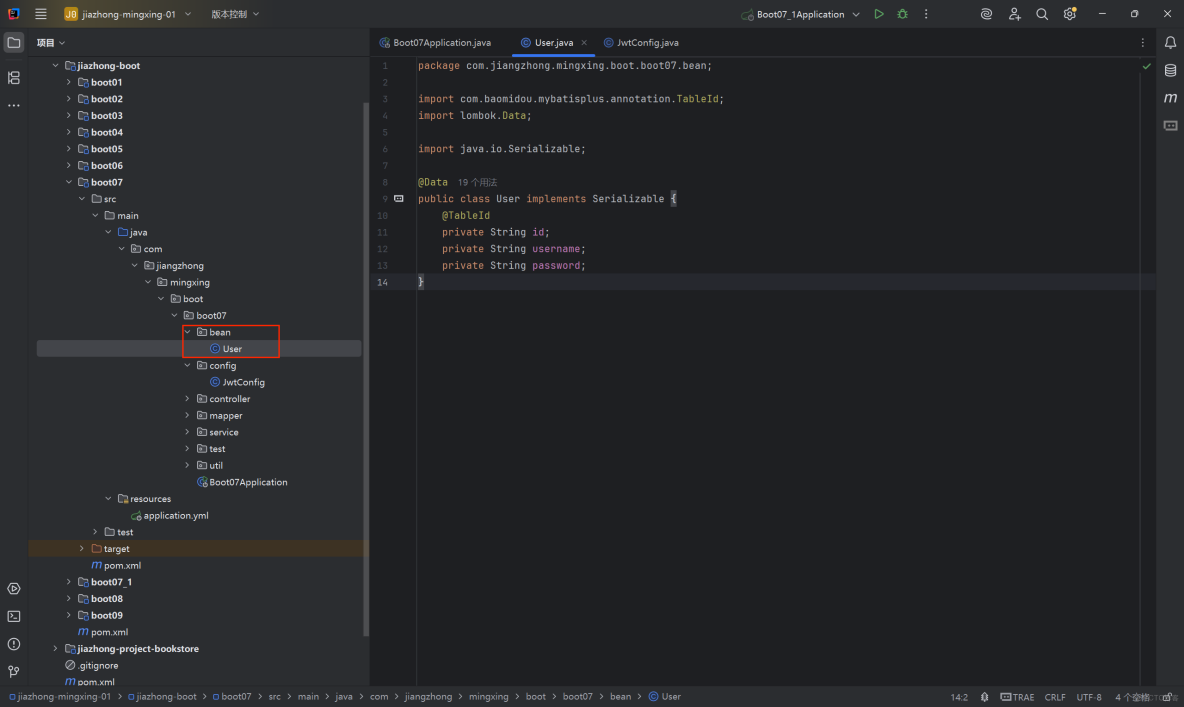Open the Boot07_1Application run configuration dropdown

point(799,14)
